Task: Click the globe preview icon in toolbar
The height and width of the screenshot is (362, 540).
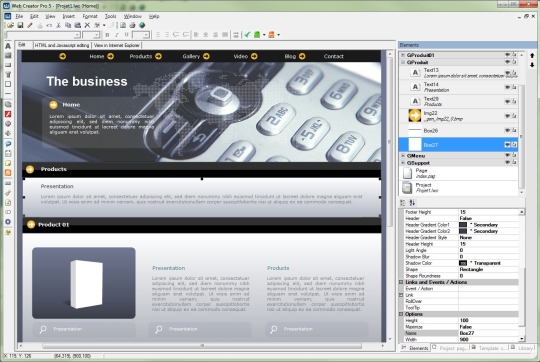Action: tap(142, 25)
